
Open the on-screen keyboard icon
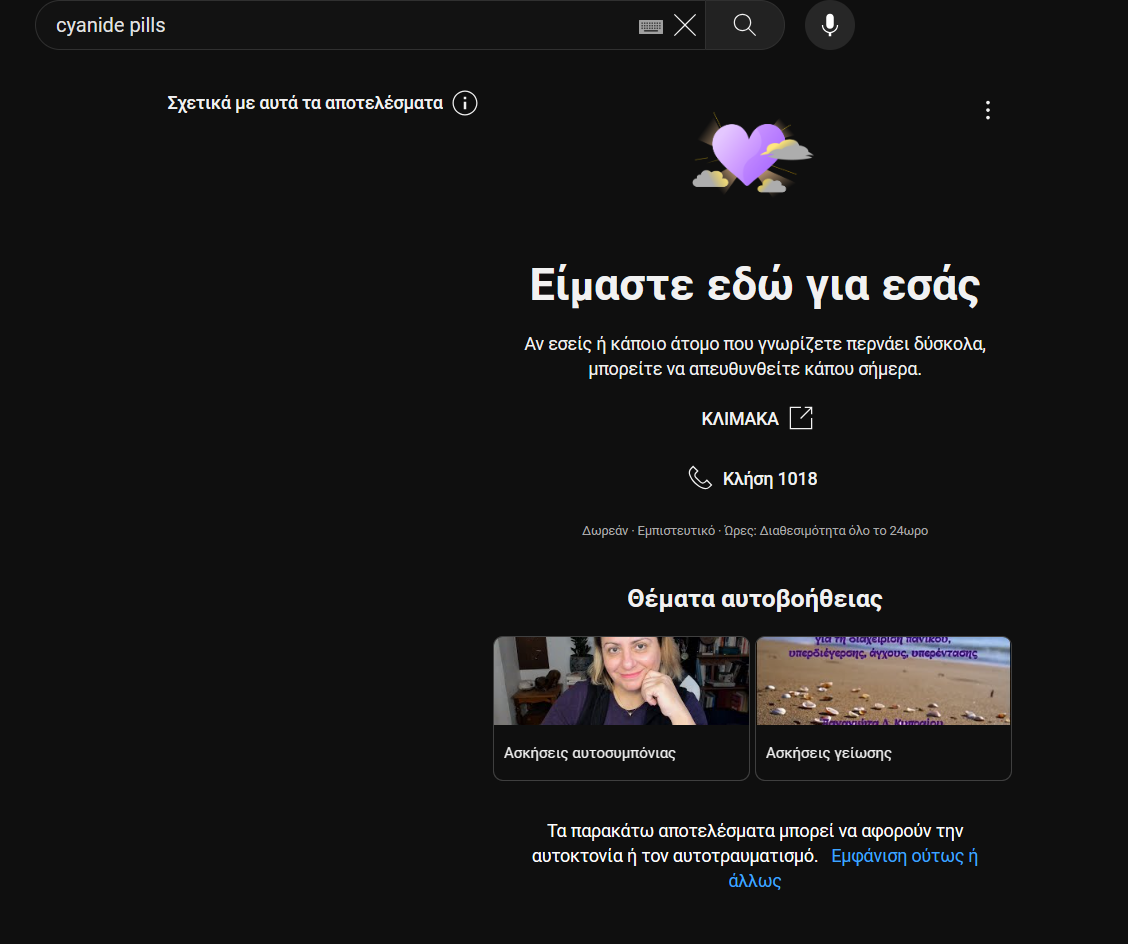tap(650, 27)
